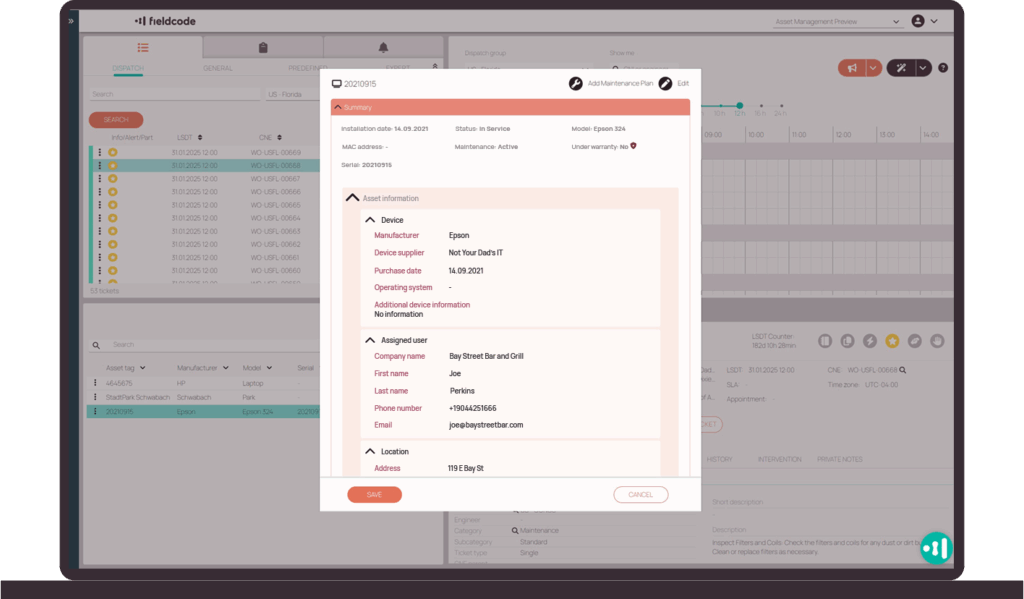Image resolution: width=1024 pixels, height=599 pixels.
Task: Click the under warranty shield icon
Action: 634,146
